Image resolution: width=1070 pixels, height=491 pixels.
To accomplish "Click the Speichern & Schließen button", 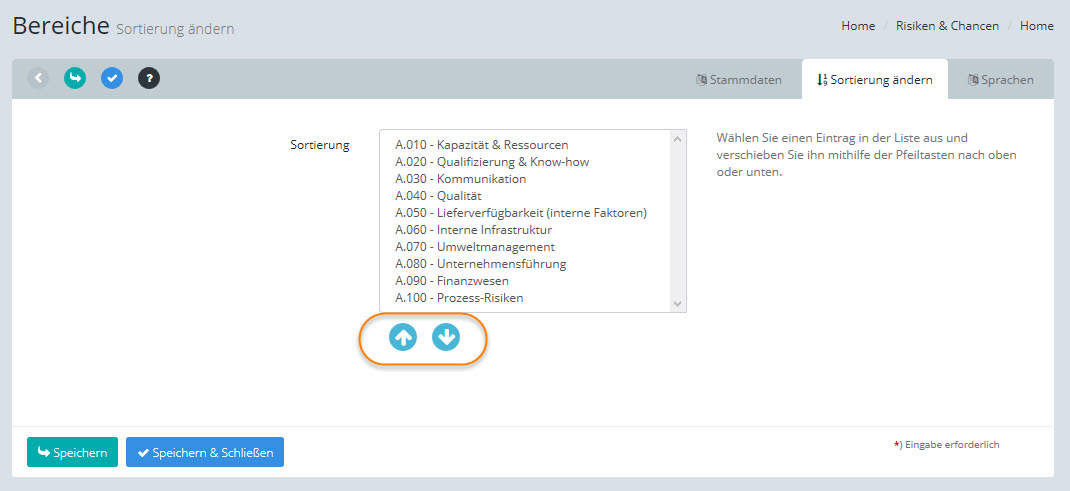I will pos(205,453).
